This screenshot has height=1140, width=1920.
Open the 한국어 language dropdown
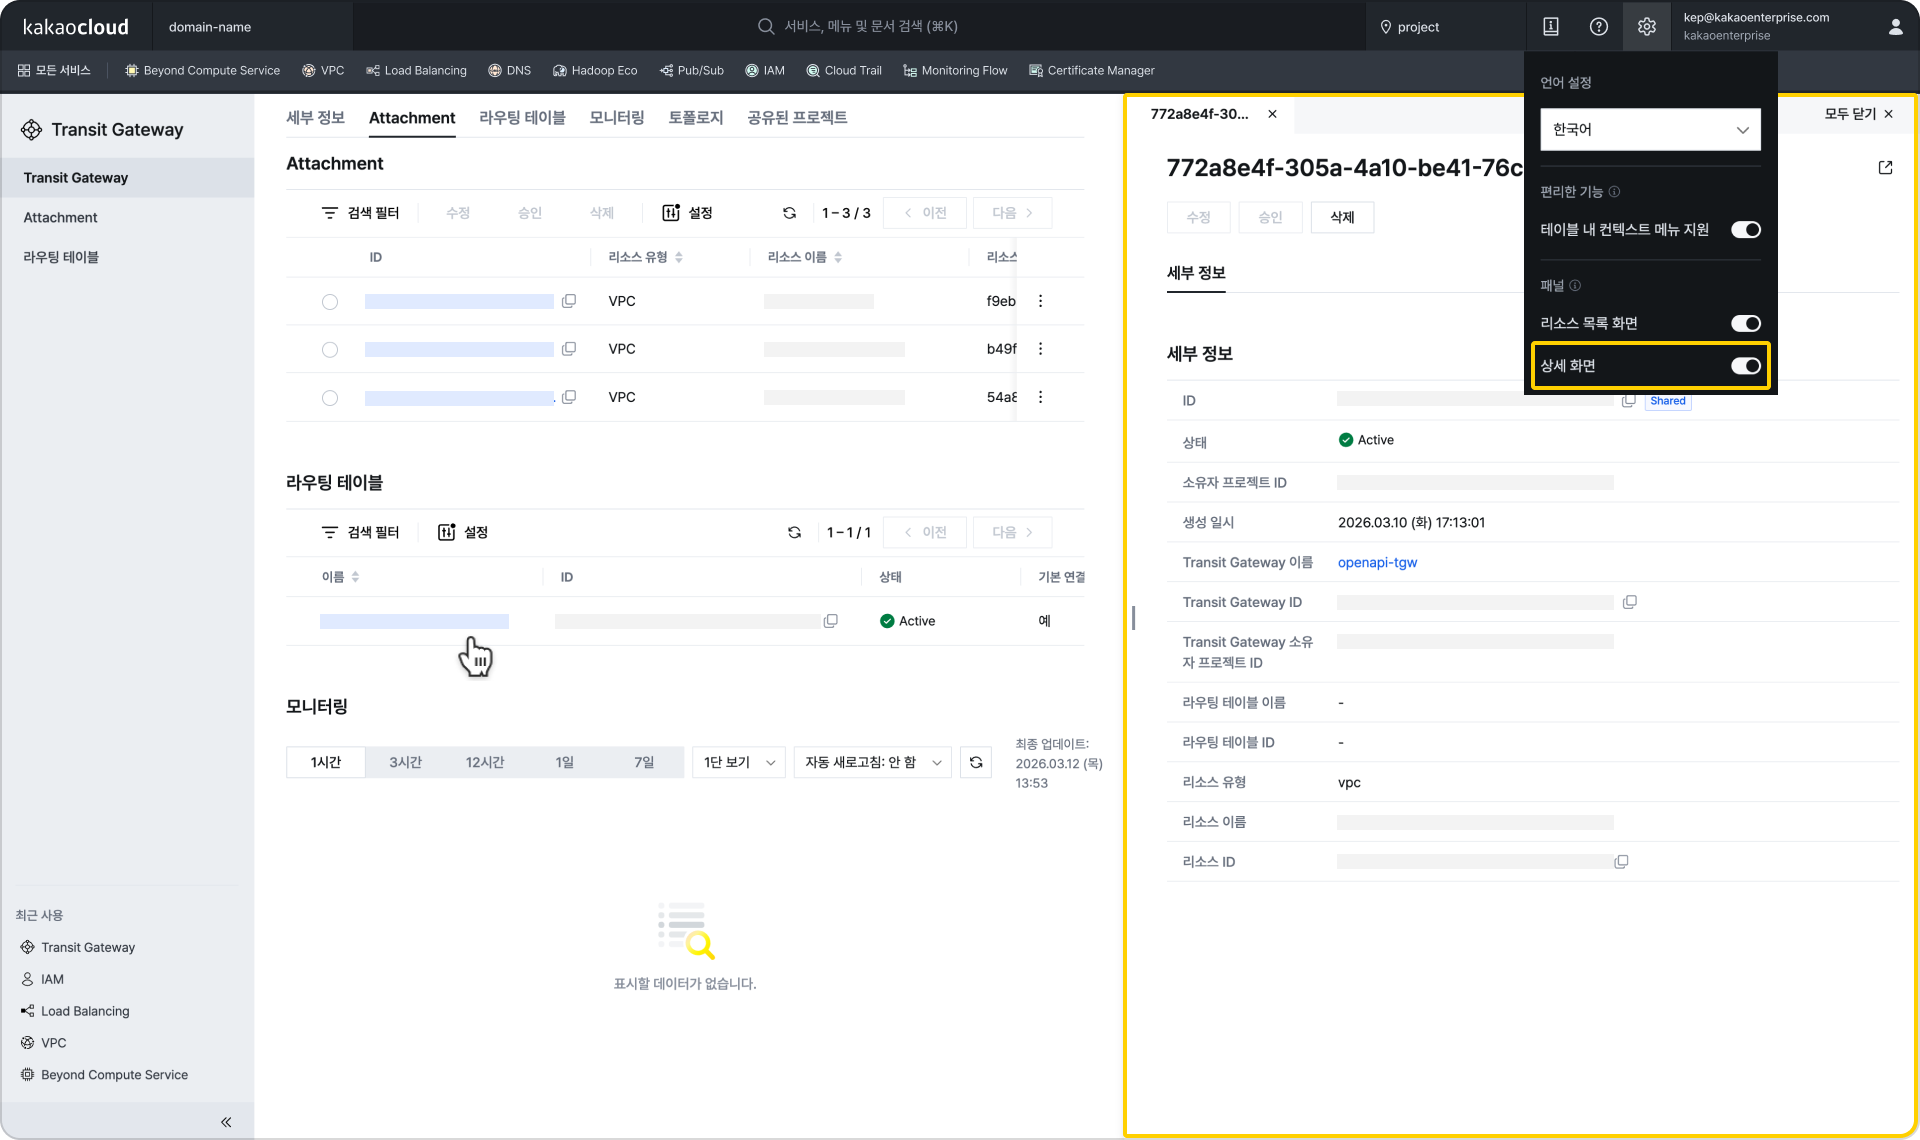1649,130
